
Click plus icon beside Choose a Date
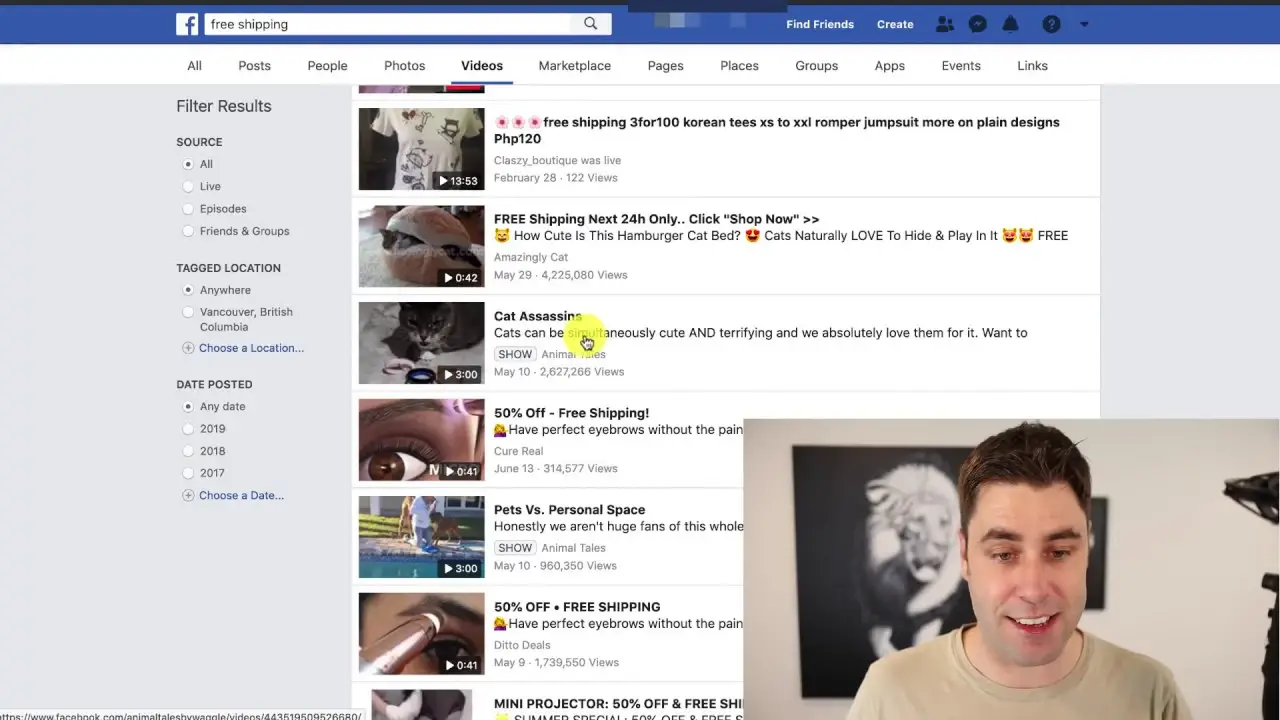188,496
